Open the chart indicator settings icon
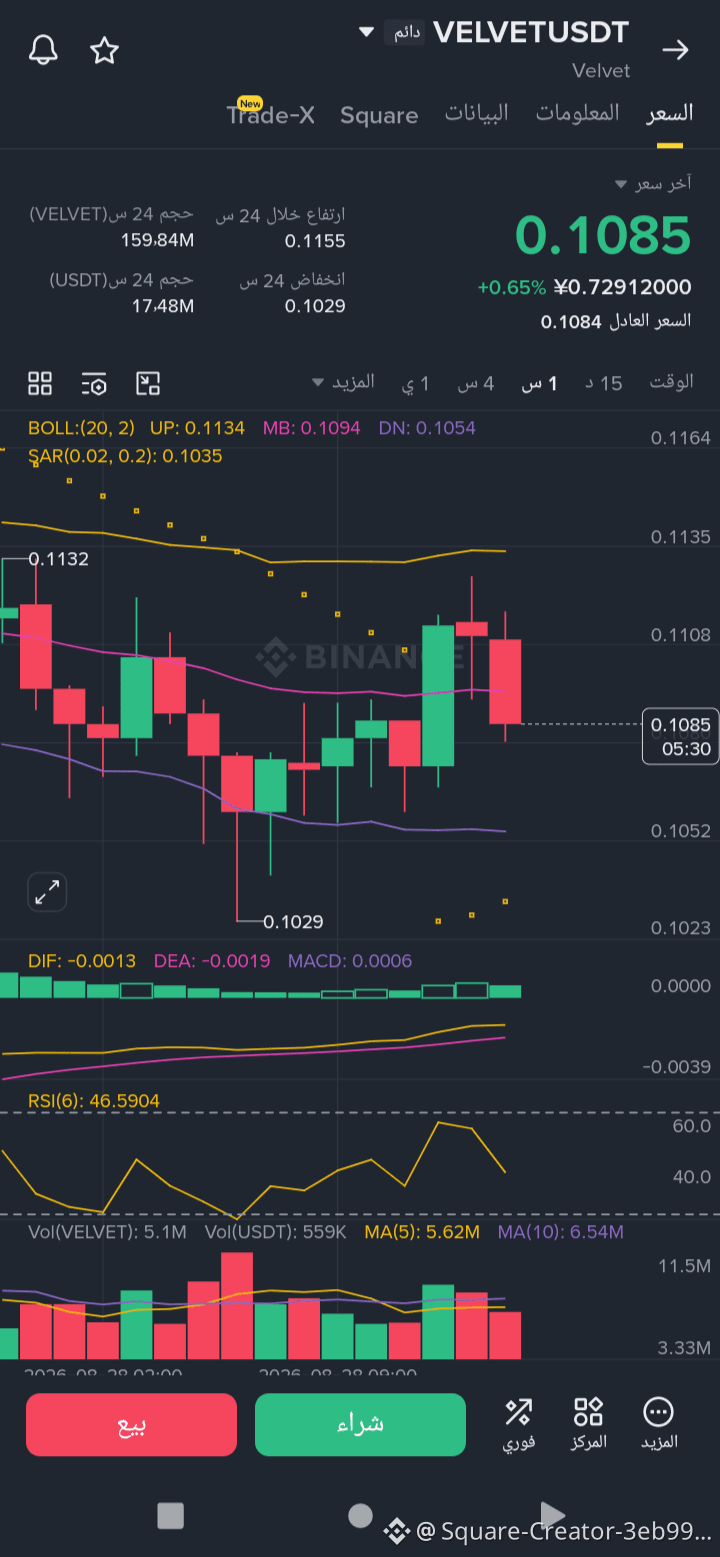This screenshot has width=720, height=1557. 94,383
